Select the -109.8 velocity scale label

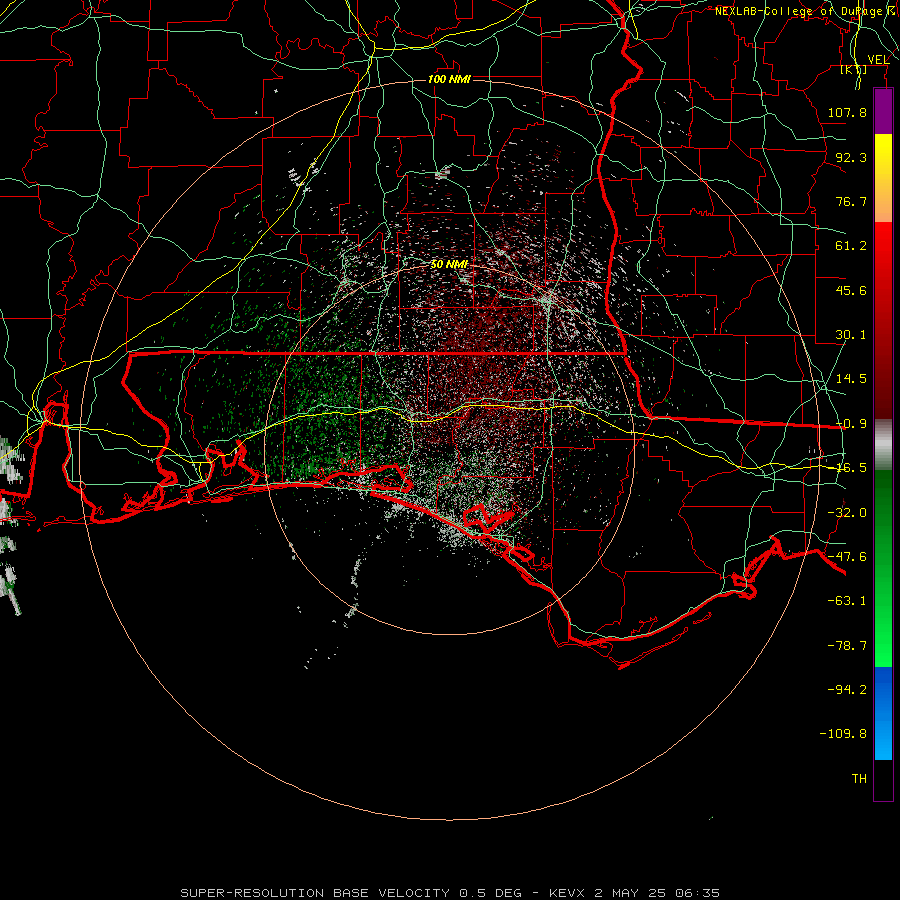pyautogui.click(x=843, y=734)
